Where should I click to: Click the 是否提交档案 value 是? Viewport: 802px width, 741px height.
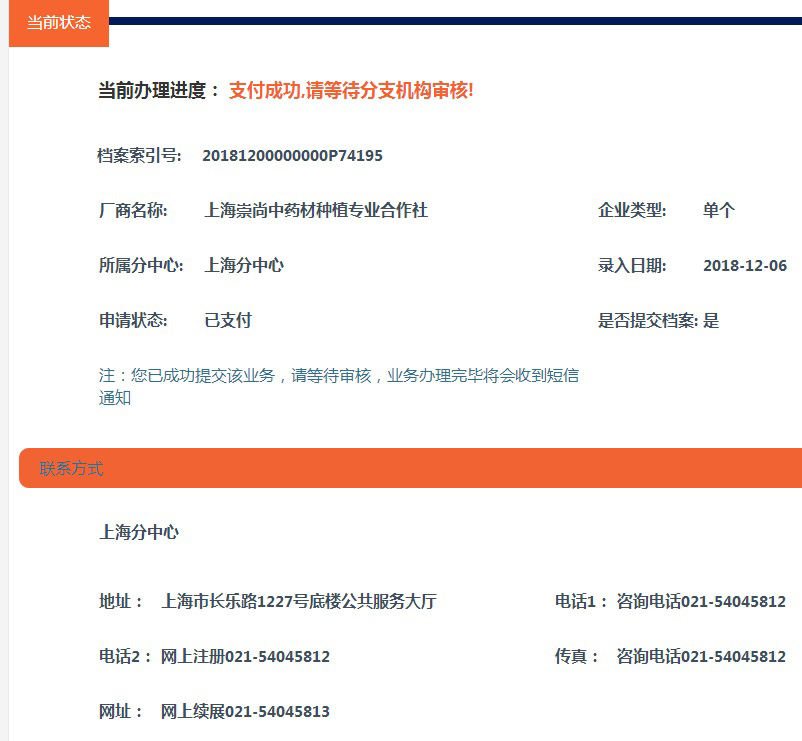[711, 321]
